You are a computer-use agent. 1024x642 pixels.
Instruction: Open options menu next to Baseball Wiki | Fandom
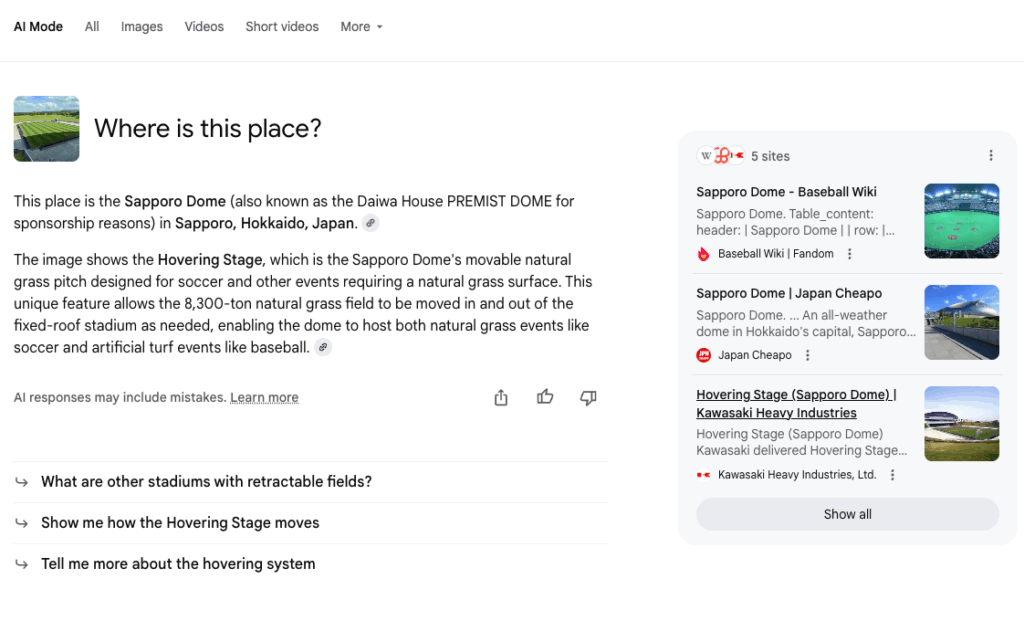coord(850,254)
